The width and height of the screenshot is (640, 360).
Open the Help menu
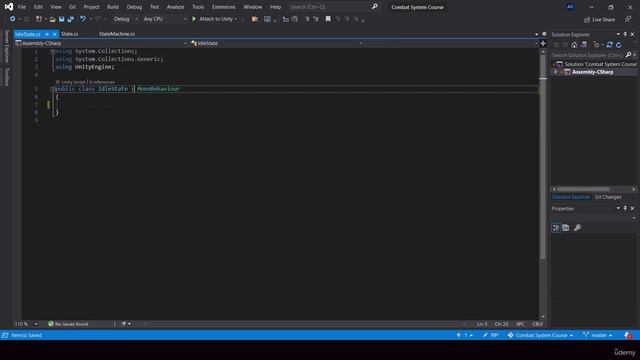[x=276, y=7]
